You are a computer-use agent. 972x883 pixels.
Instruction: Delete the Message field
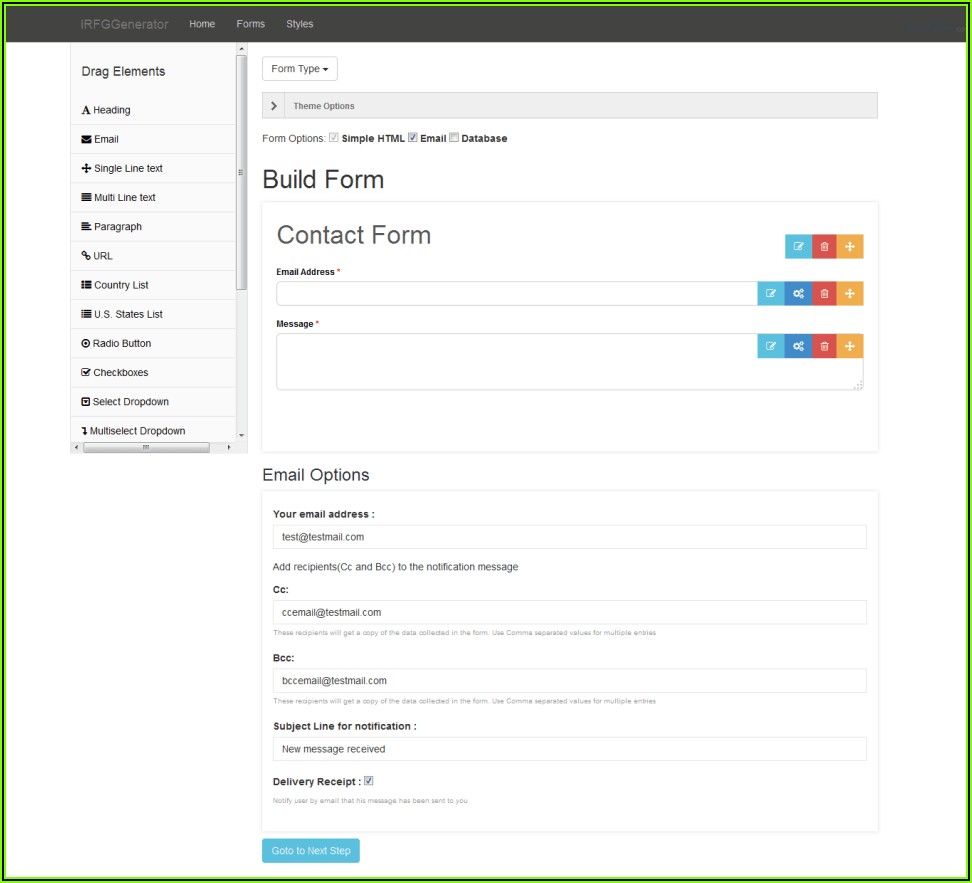click(824, 346)
